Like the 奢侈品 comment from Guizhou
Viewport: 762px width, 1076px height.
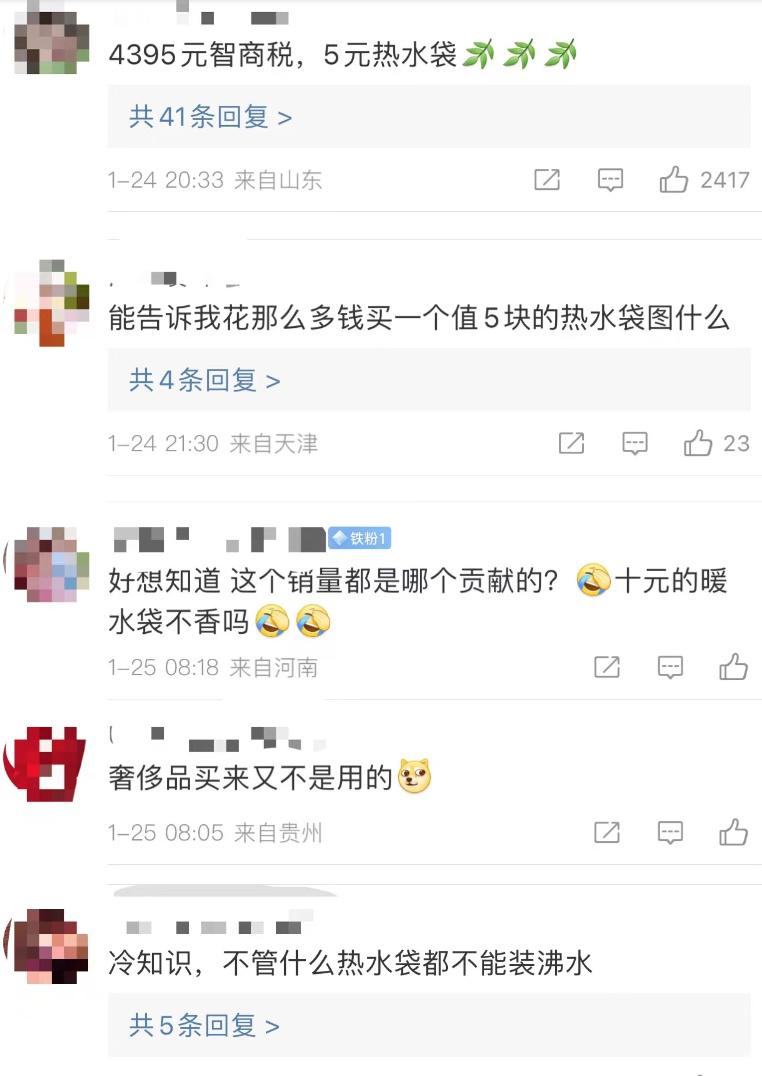pyautogui.click(x=733, y=832)
